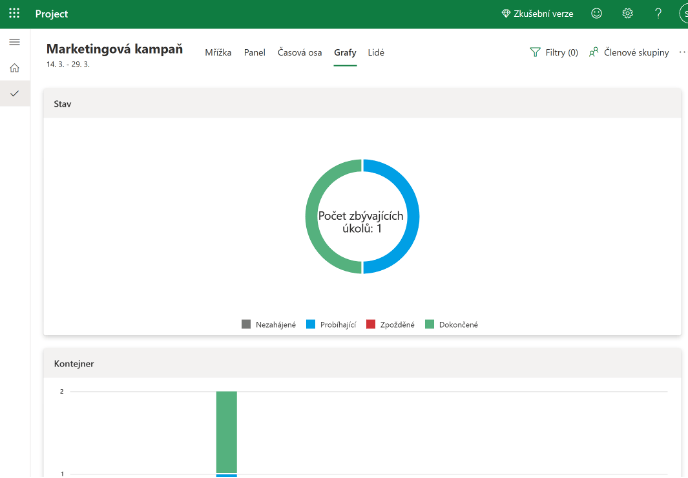Click the green bar in Kontejner chart

(x=226, y=430)
